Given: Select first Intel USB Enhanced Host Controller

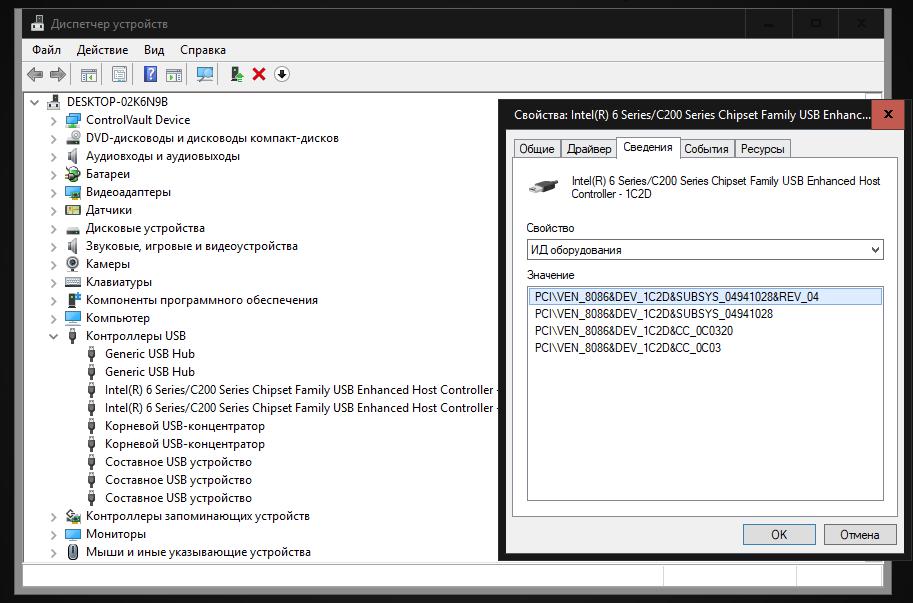Looking at the screenshot, I should [x=301, y=390].
